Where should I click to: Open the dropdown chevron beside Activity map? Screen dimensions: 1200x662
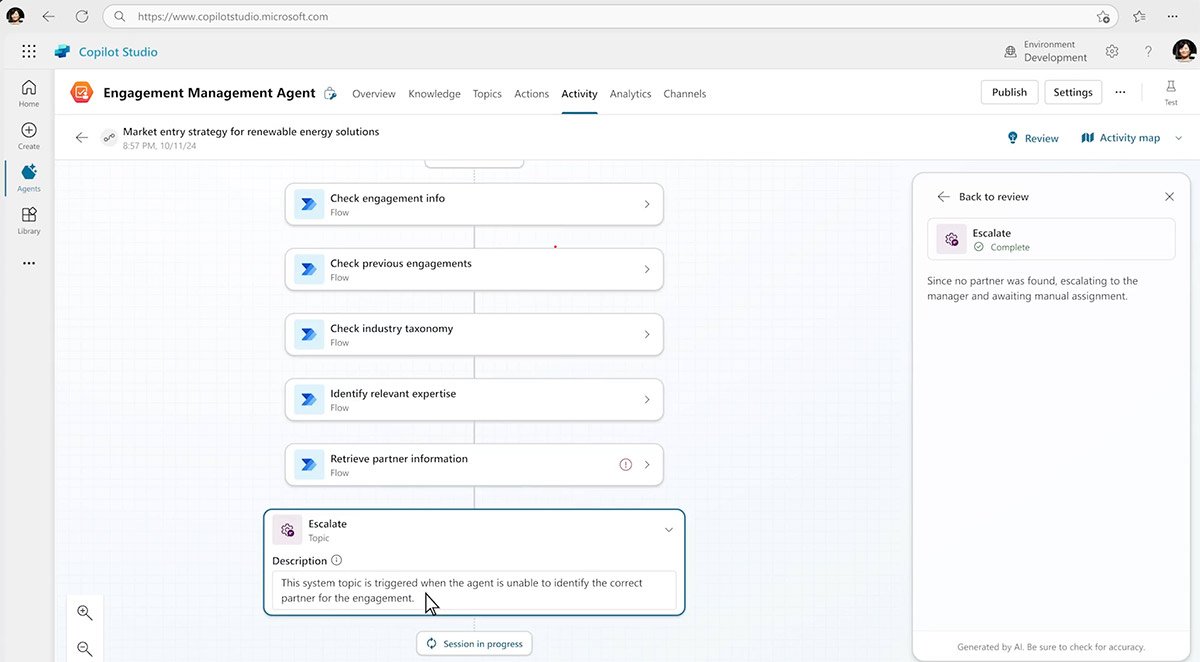tap(1178, 138)
